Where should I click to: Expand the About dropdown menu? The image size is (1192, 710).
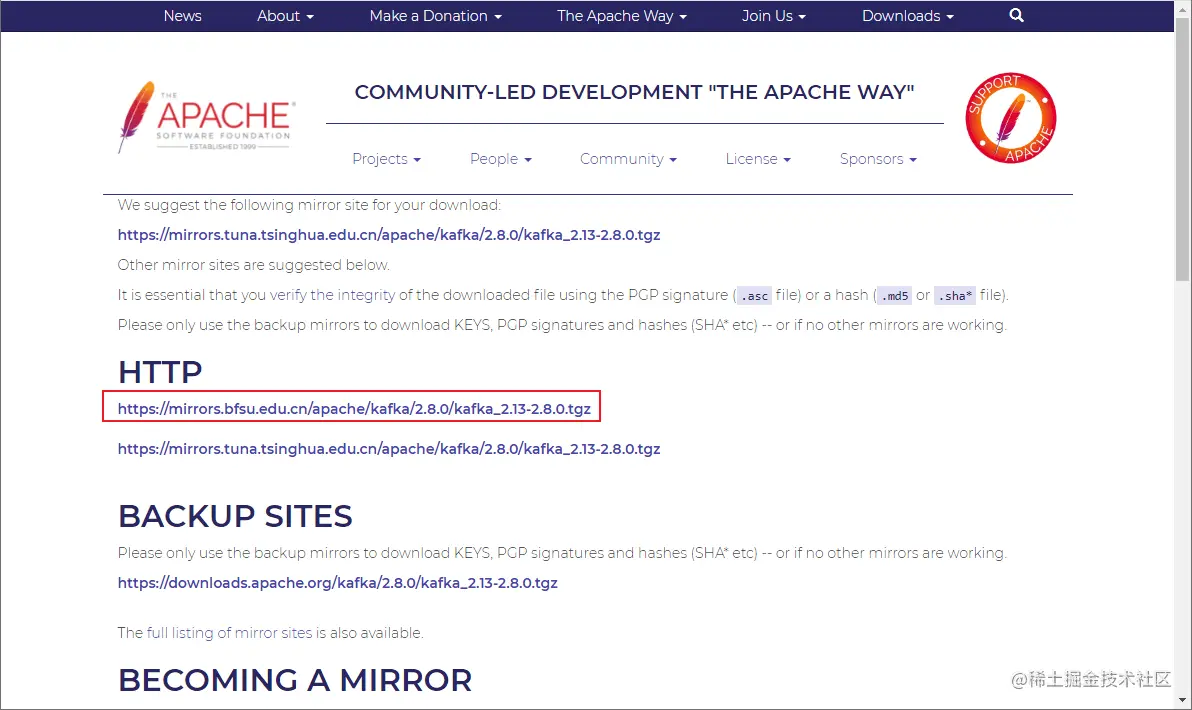tap(285, 16)
